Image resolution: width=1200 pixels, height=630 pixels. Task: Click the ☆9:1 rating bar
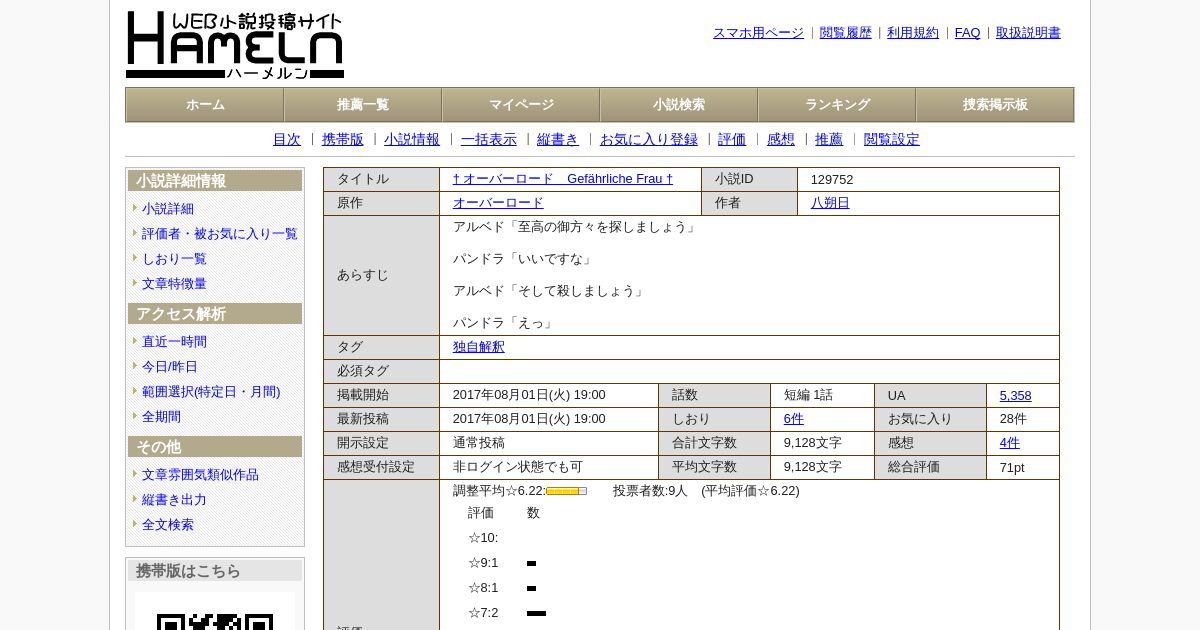click(x=531, y=564)
